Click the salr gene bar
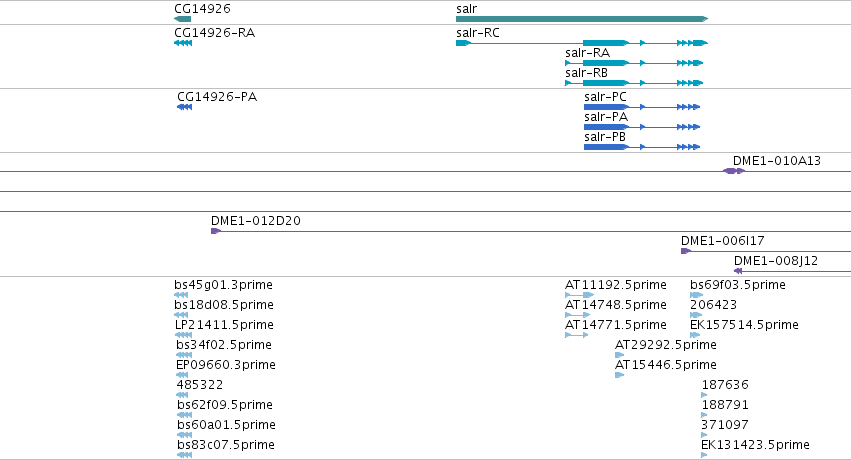Viewport: 851px width, 460px height. [x=582, y=19]
